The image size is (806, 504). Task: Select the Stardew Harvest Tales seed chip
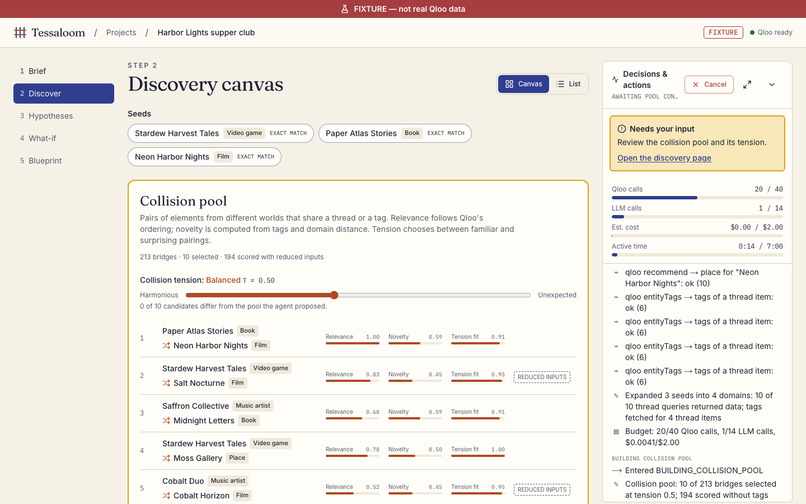pyautogui.click(x=221, y=133)
